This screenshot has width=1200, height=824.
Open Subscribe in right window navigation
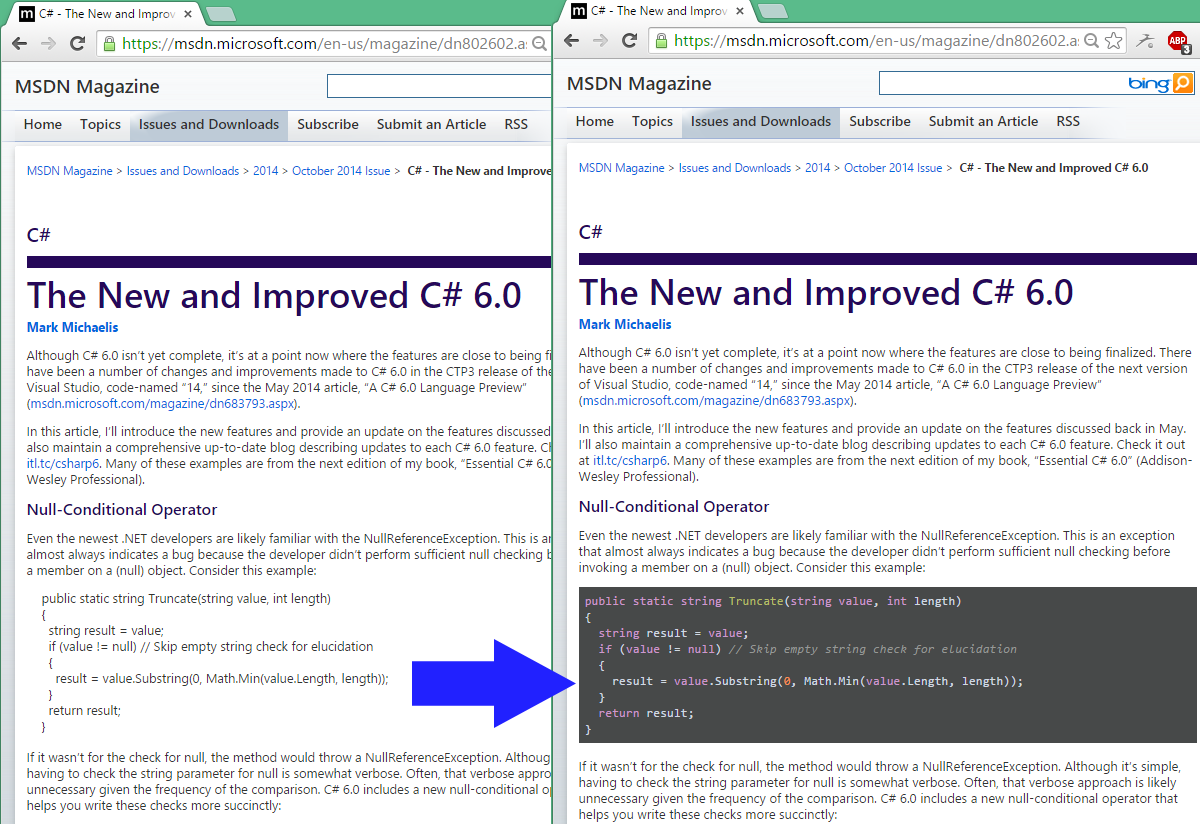880,121
